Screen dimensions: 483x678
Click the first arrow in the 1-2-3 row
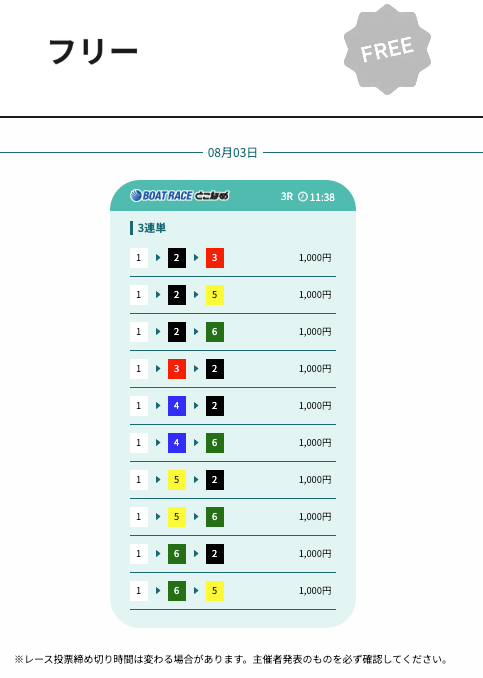coord(158,258)
